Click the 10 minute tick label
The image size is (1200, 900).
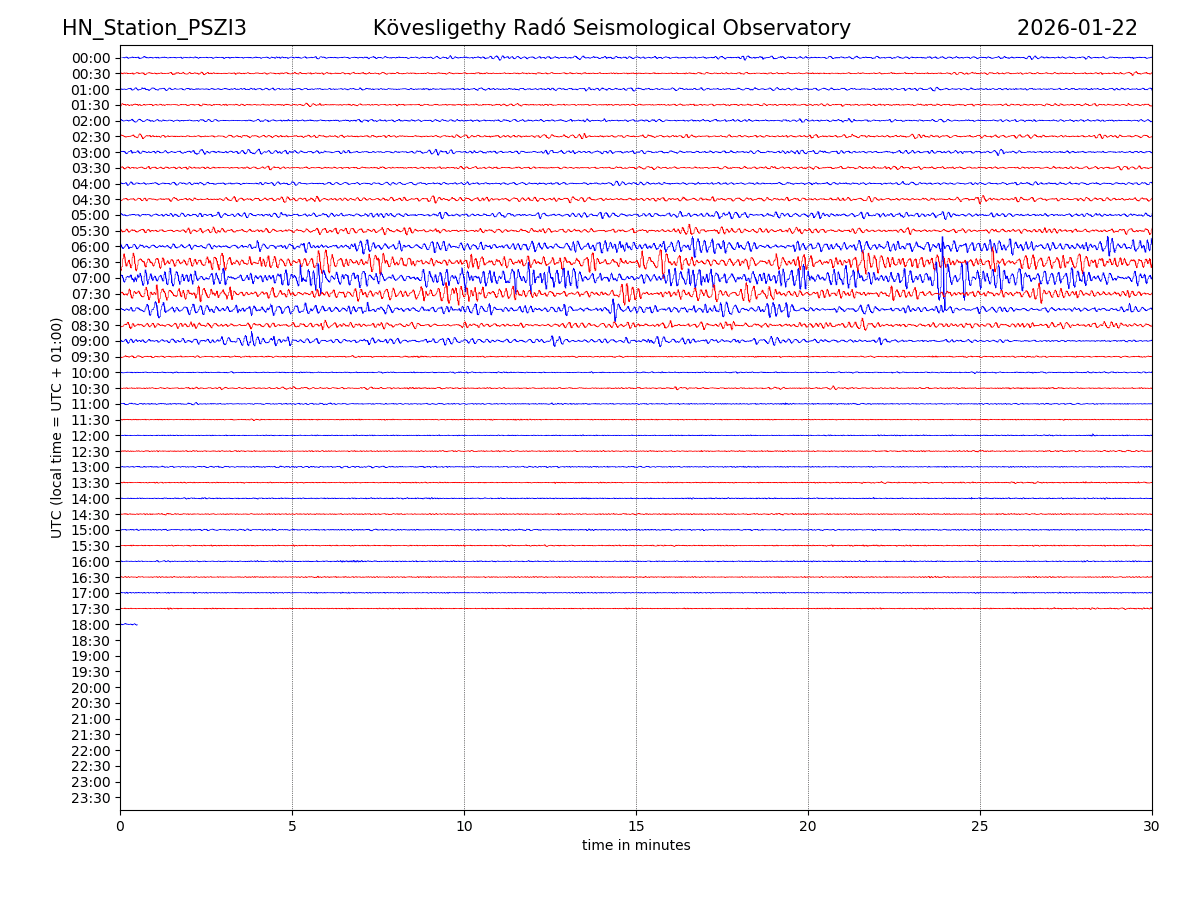tap(464, 827)
